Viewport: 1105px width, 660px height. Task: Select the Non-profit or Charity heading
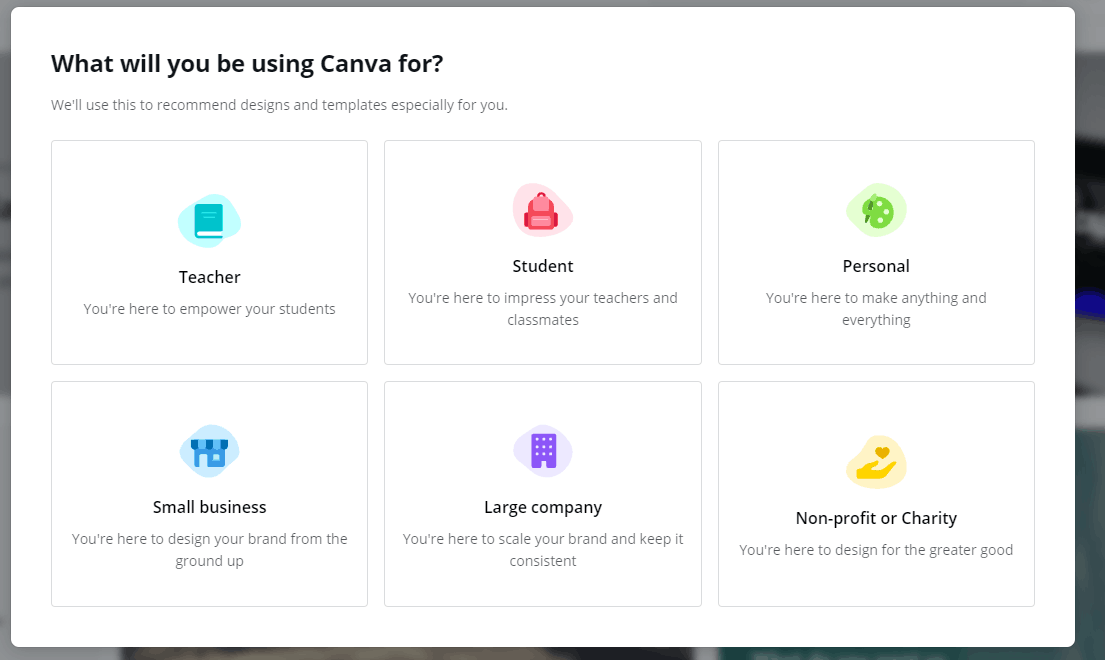876,518
